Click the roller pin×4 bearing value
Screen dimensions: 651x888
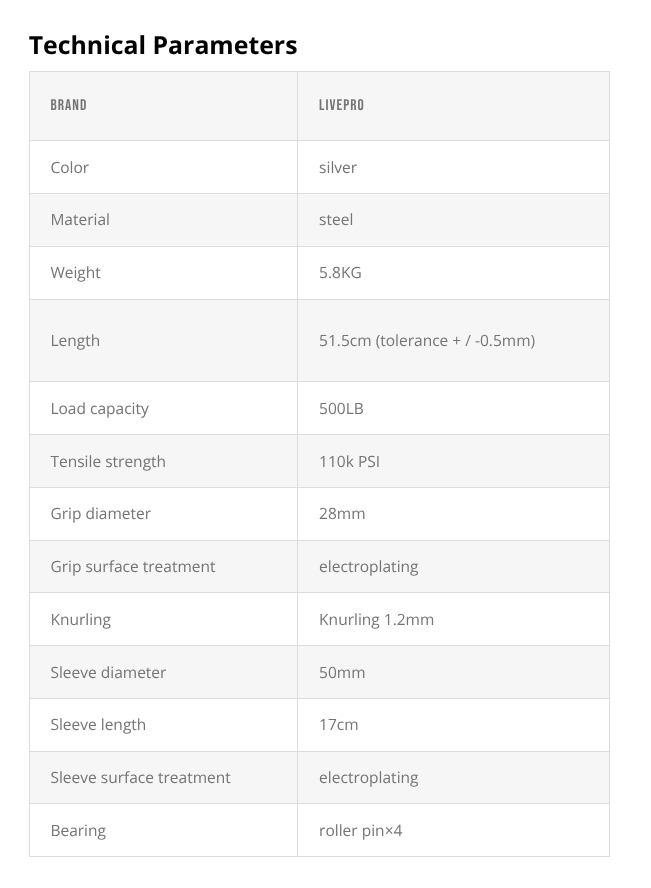(x=360, y=830)
